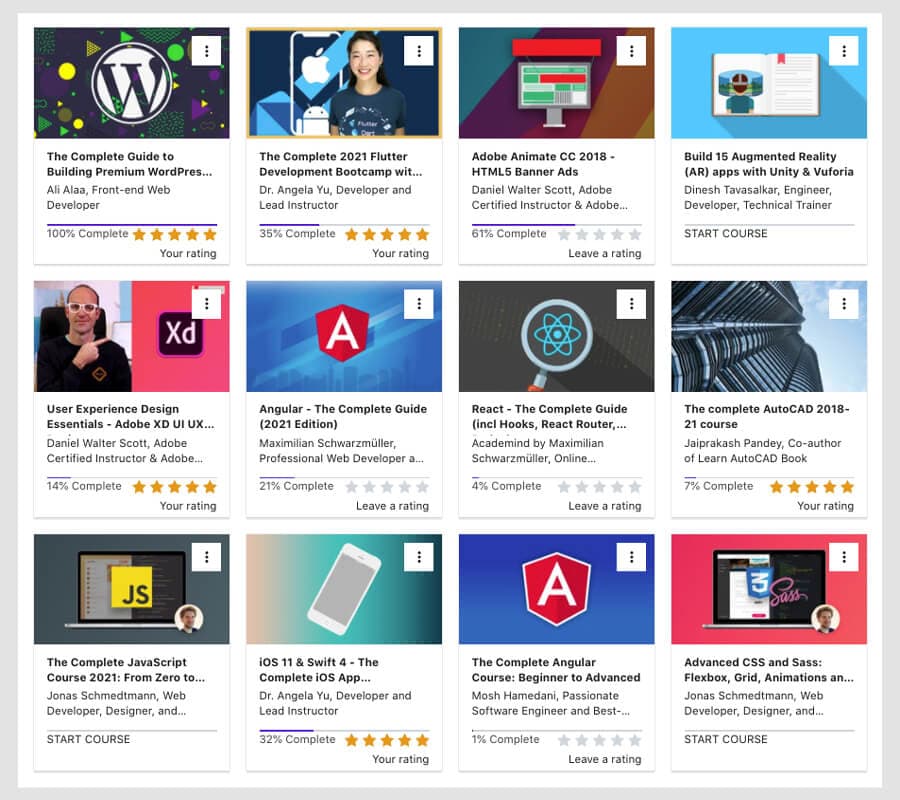Viewport: 900px width, 800px height.
Task: Start the Complete JavaScript Course 2021
Action: (x=88, y=739)
